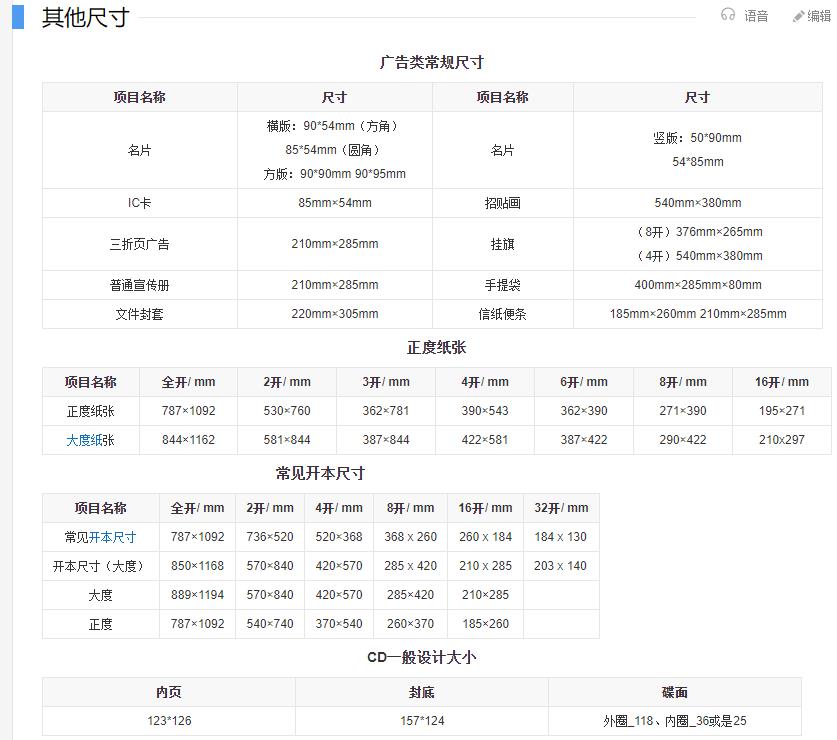The image size is (837, 740).
Task: Click the 常见开本尺寸 table title
Action: point(320,474)
